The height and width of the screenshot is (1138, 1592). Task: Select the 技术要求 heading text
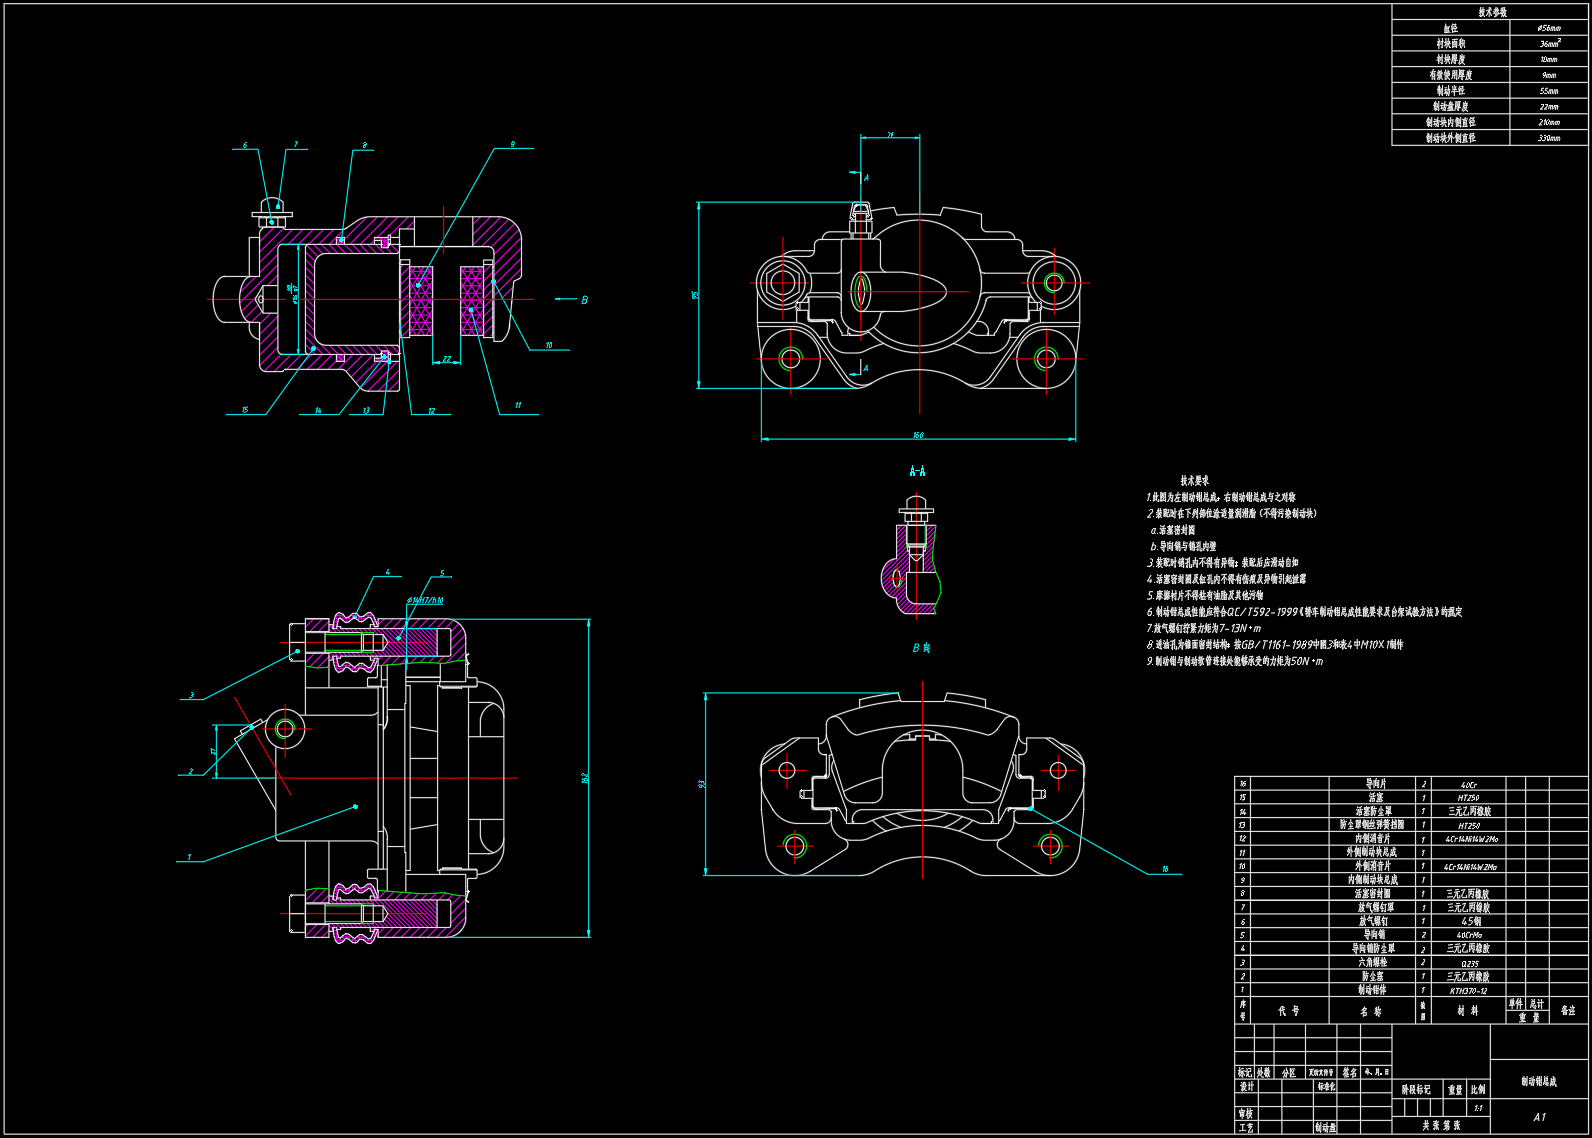click(x=1194, y=480)
